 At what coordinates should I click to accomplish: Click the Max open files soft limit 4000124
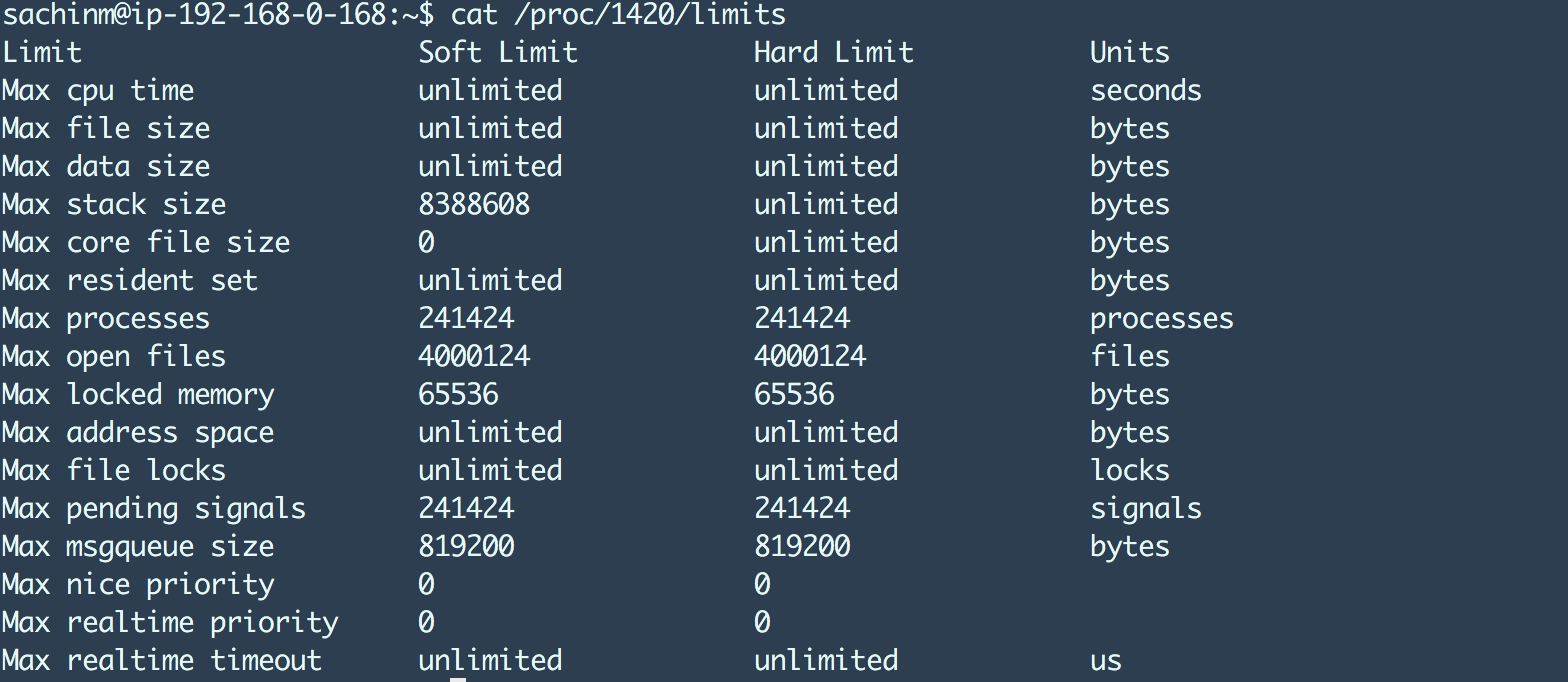[x=474, y=356]
